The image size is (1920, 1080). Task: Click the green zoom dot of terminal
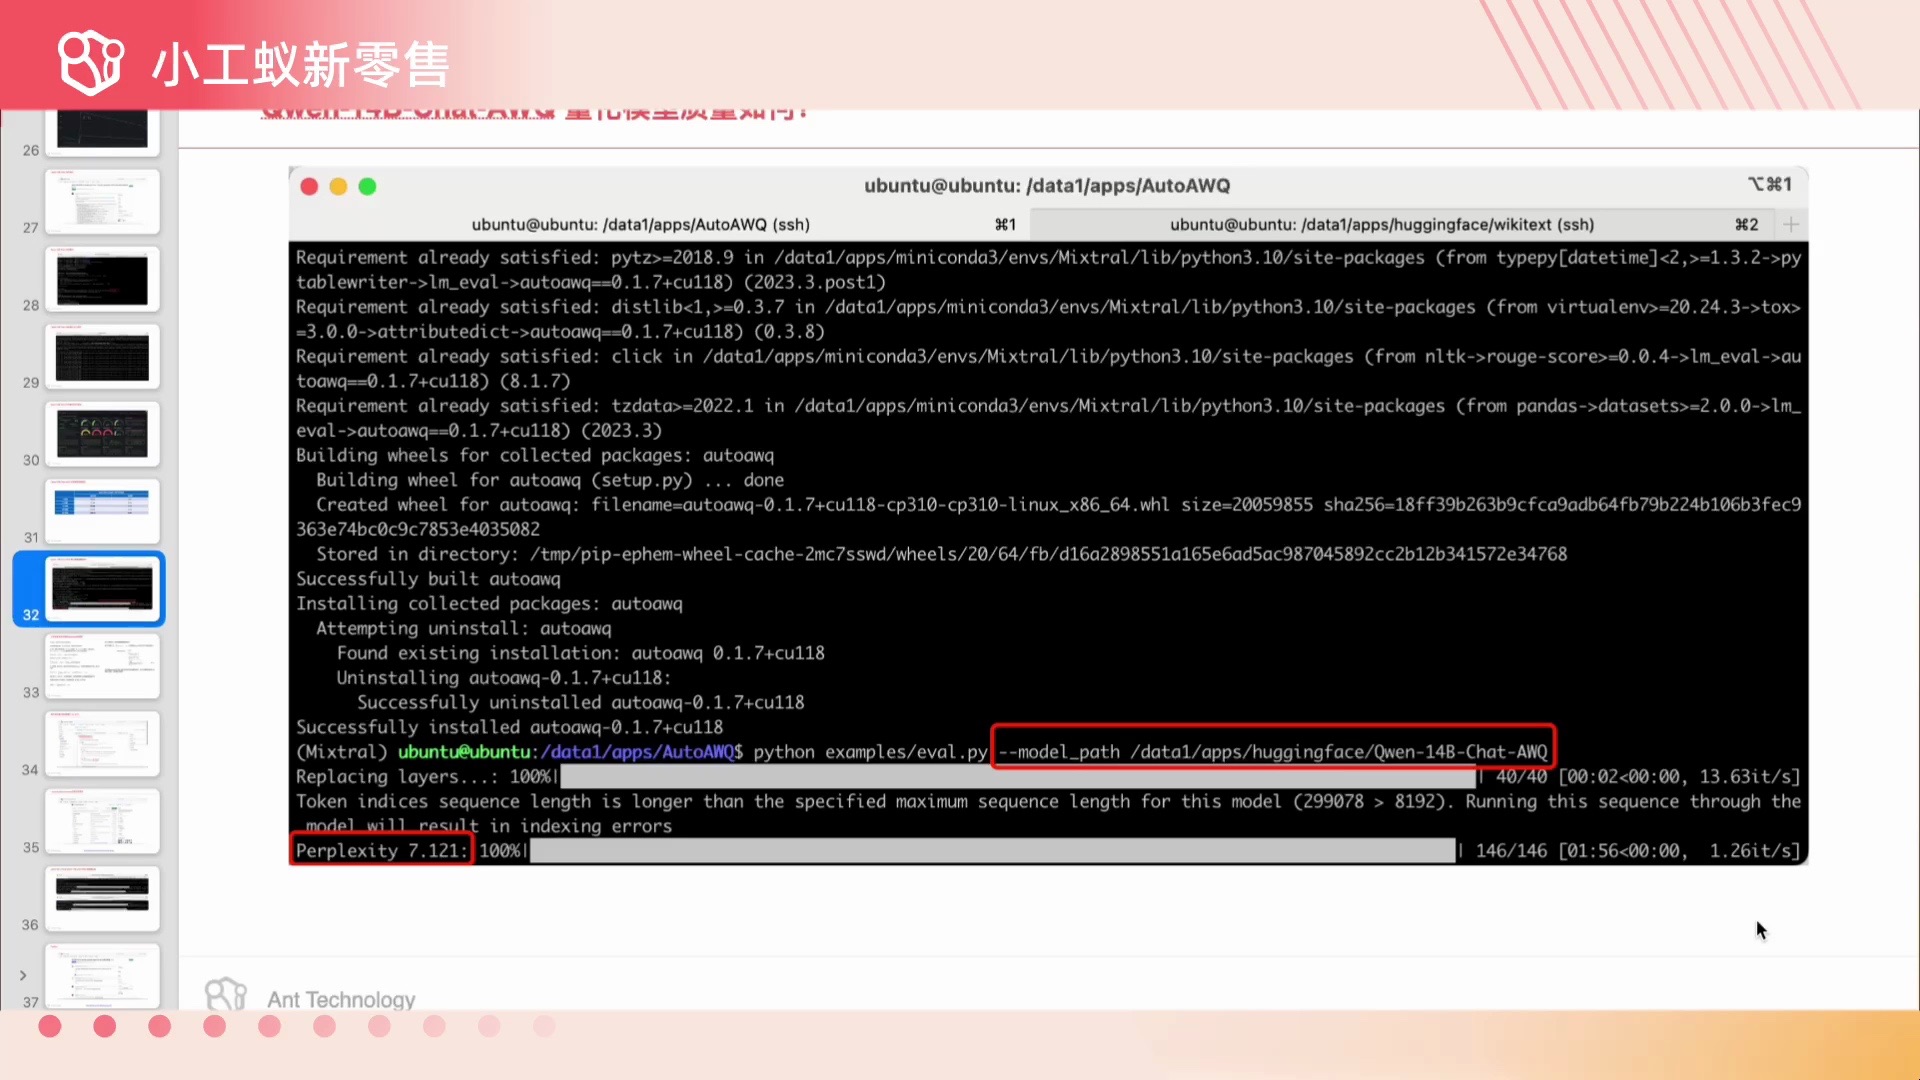pyautogui.click(x=367, y=186)
